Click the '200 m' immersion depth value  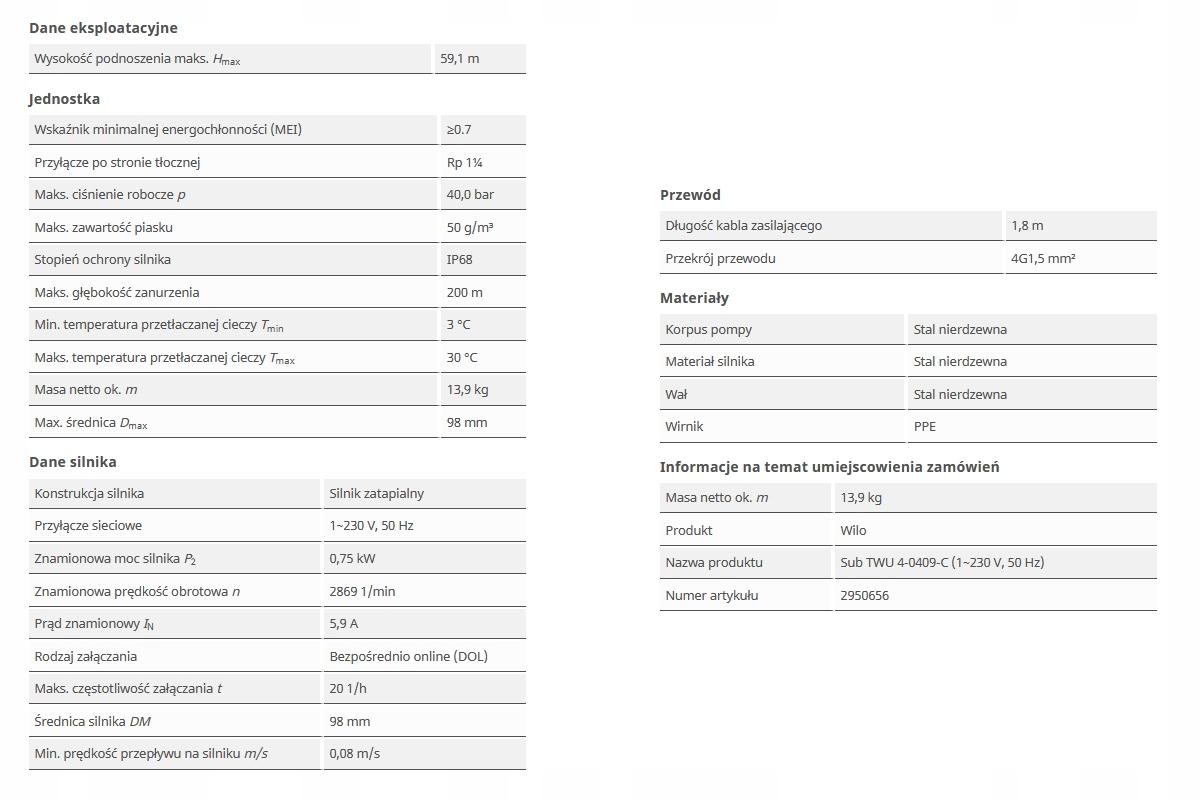(465, 293)
